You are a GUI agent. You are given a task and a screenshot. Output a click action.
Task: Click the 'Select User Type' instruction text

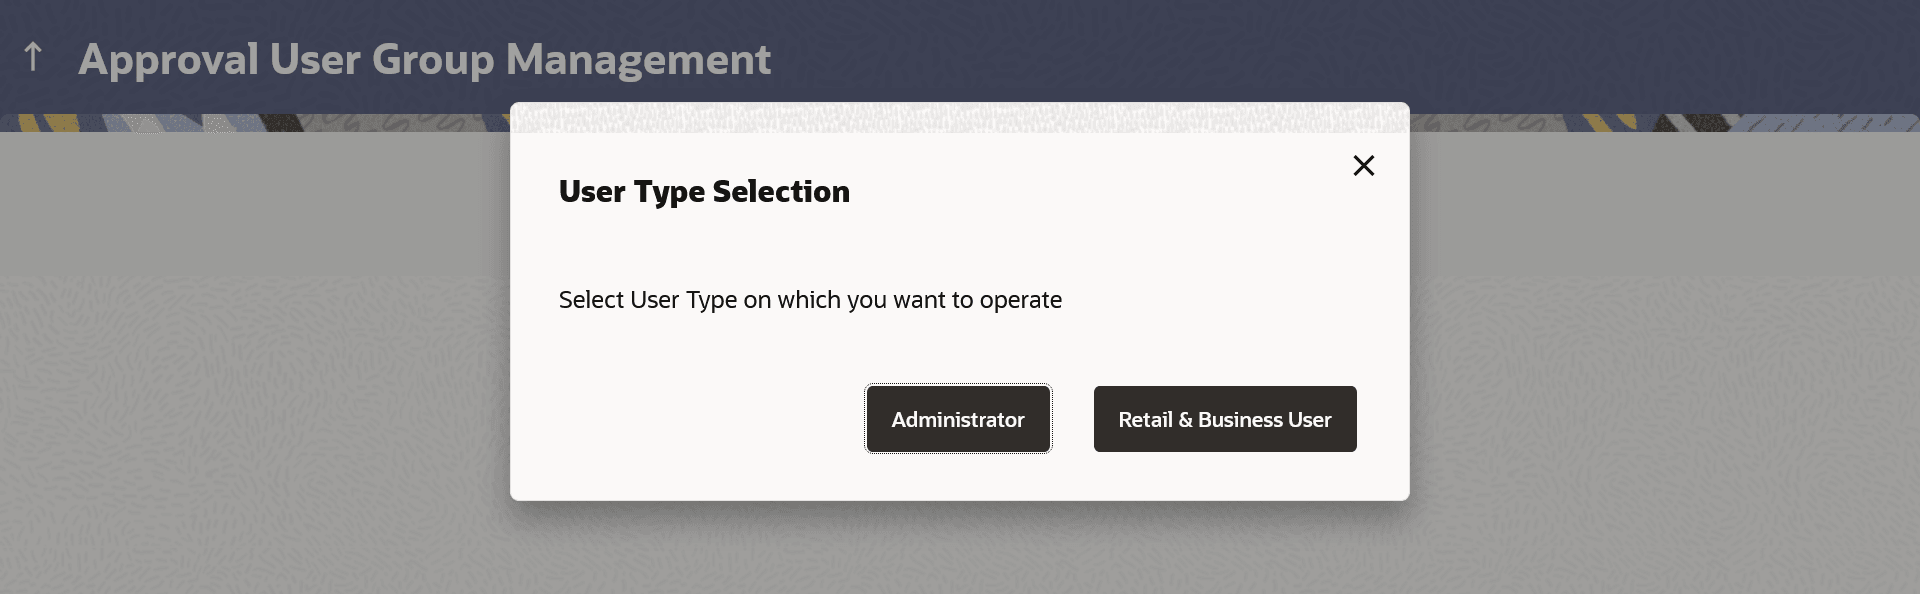[x=810, y=300]
